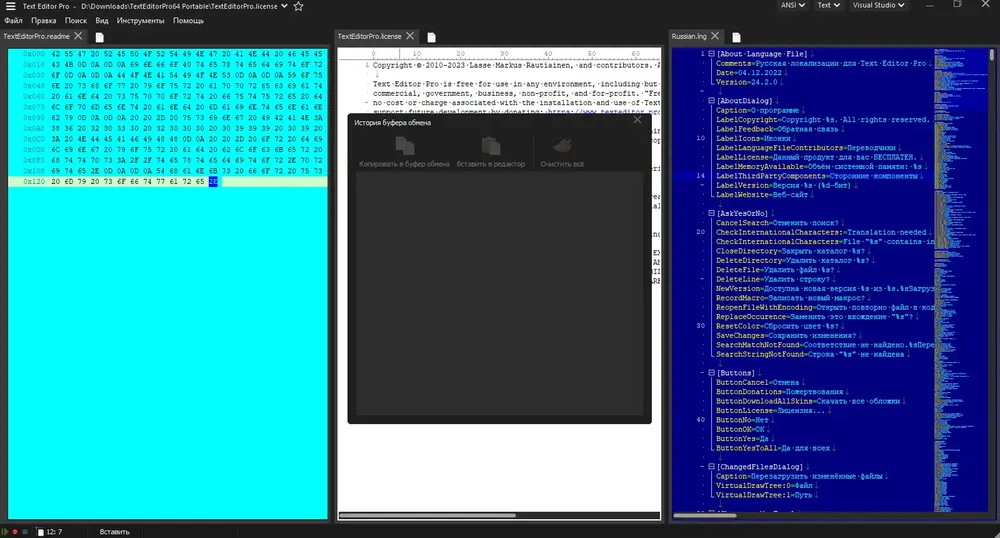Image resolution: width=1000 pixels, height=538 pixels.
Task: Collapse the [AboutDialog] section
Action: [x=712, y=101]
